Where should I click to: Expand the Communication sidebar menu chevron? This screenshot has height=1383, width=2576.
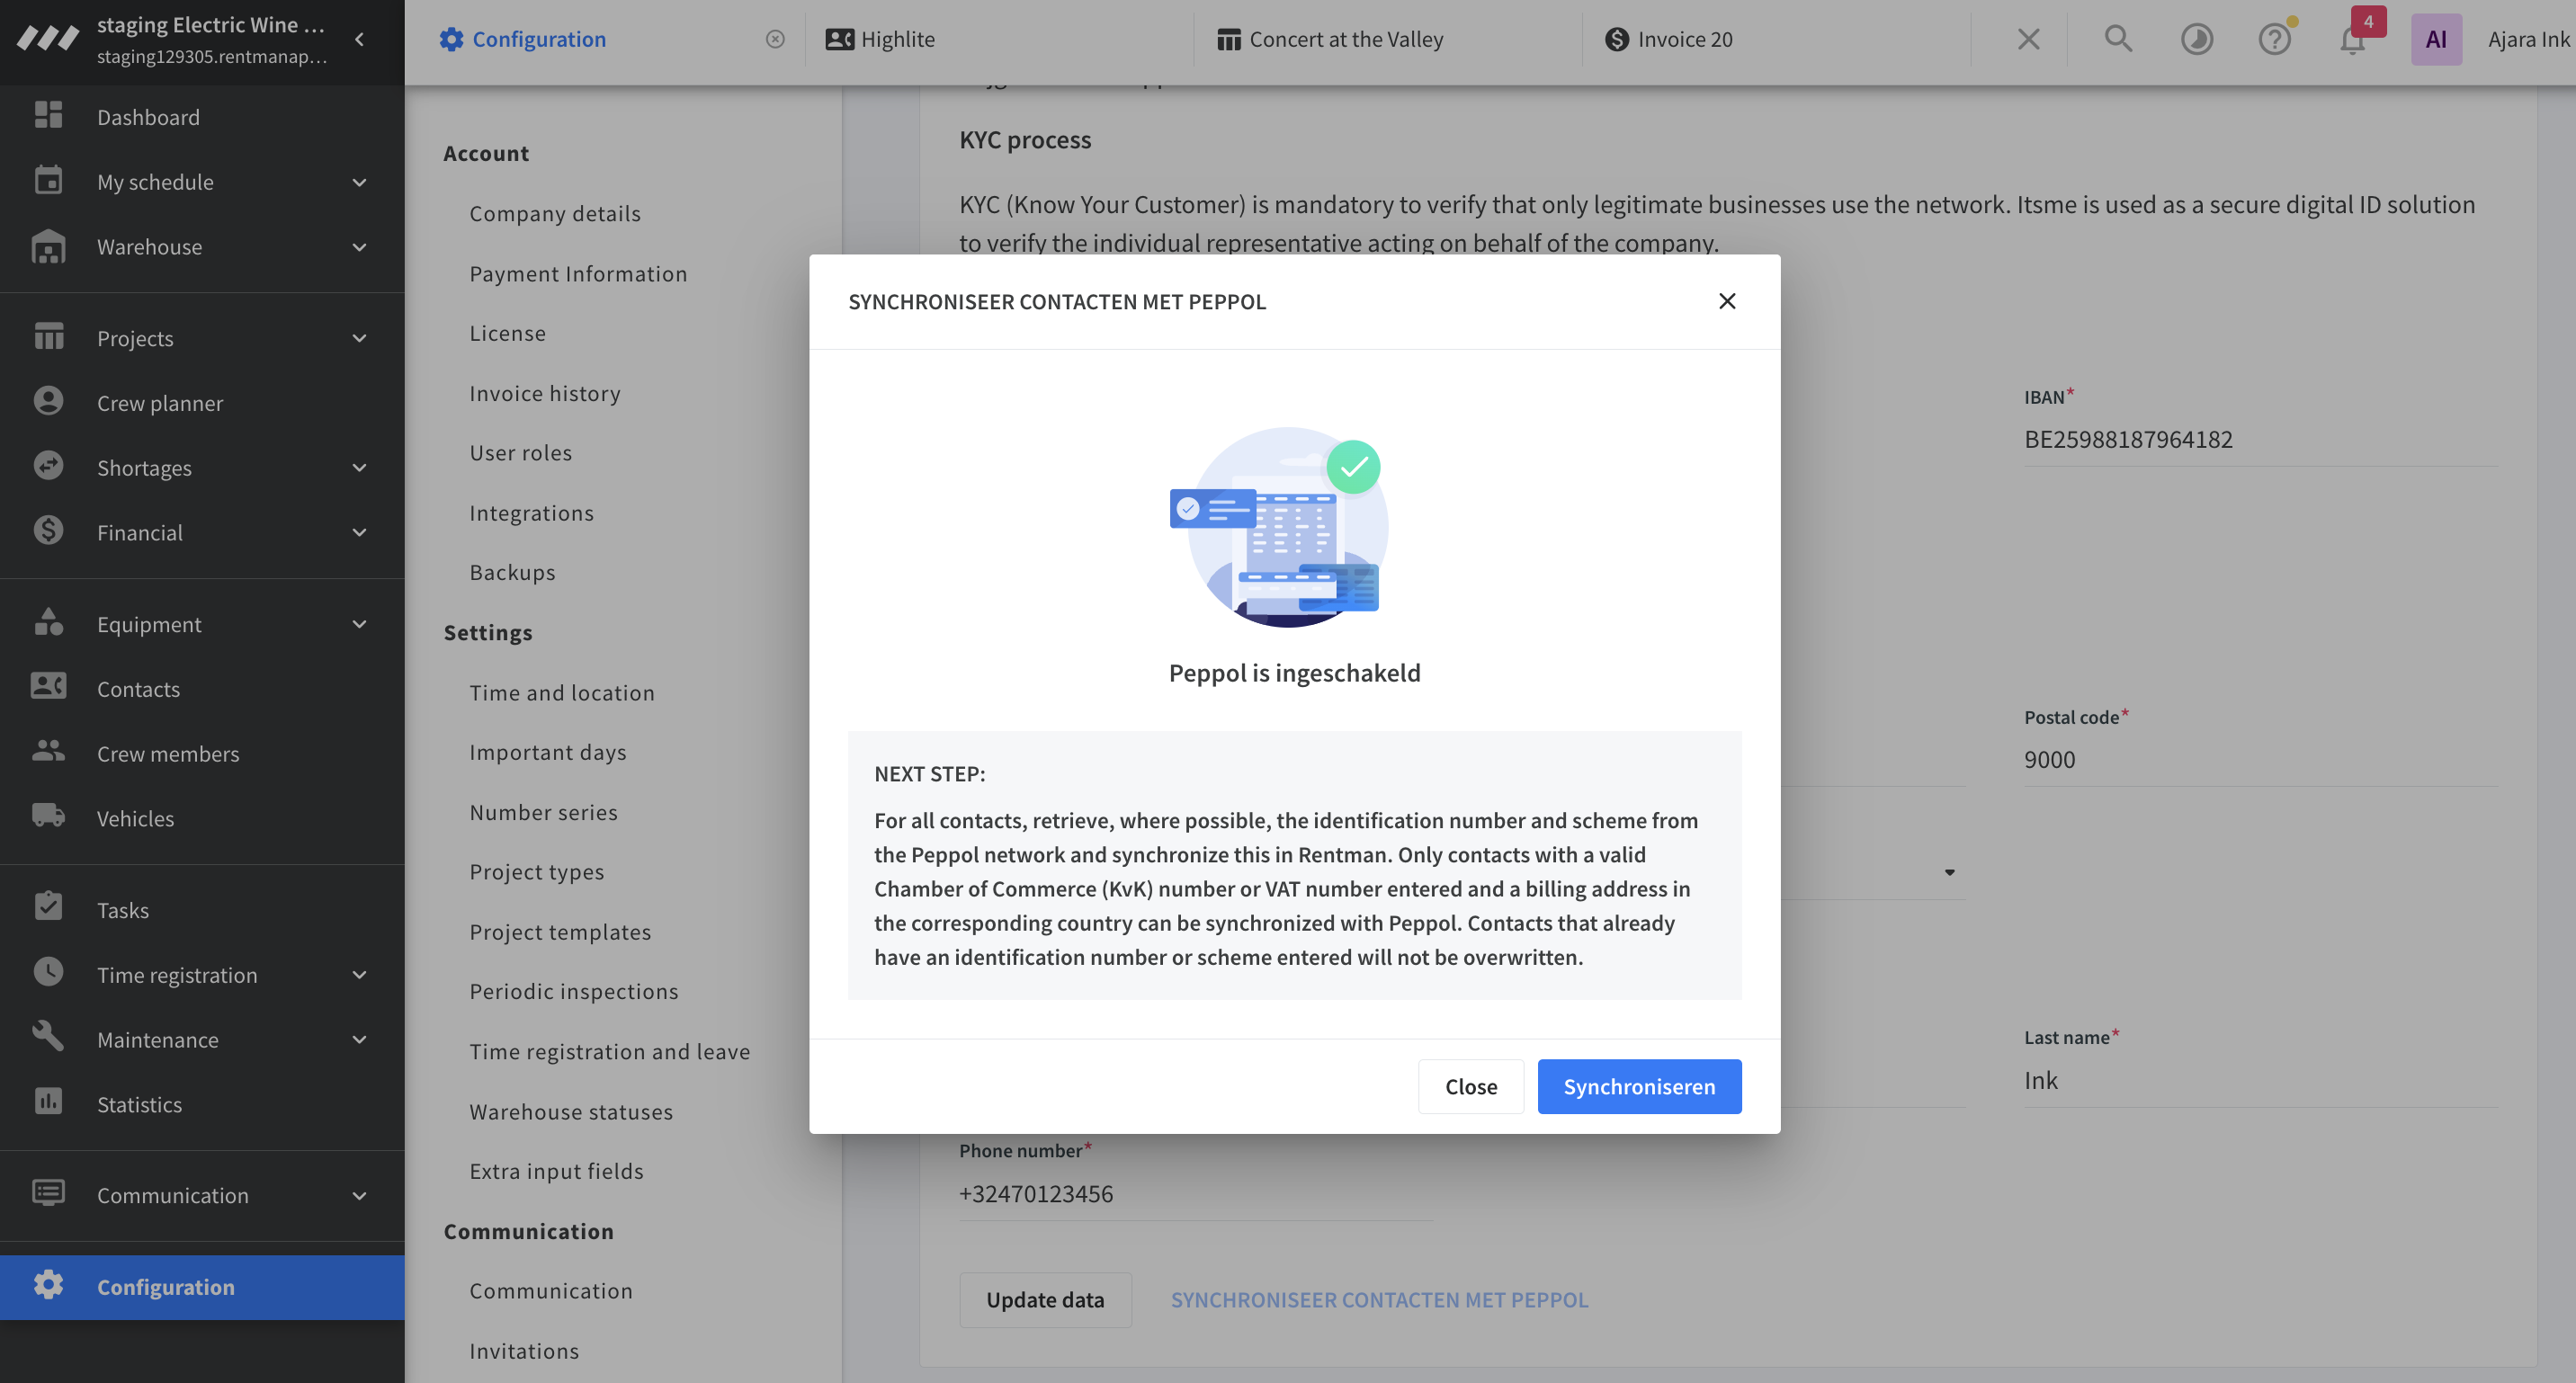360,1195
